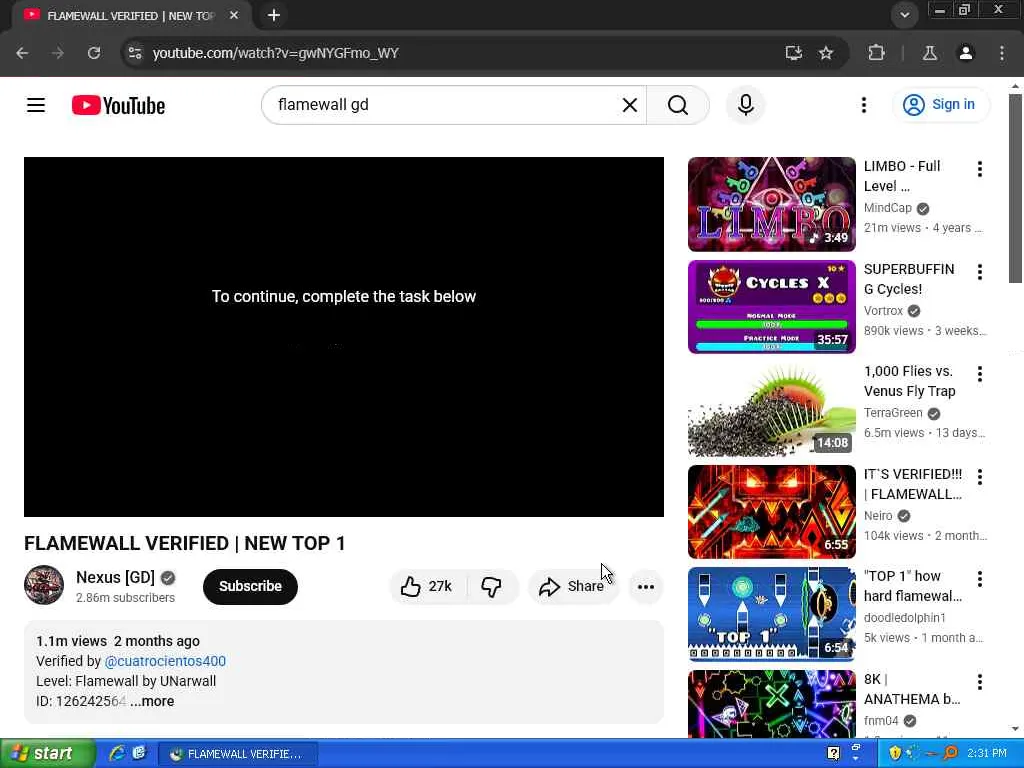This screenshot has width=1024, height=768.
Task: Open the 8K ANATHEMA video thumbnail
Action: click(771, 704)
